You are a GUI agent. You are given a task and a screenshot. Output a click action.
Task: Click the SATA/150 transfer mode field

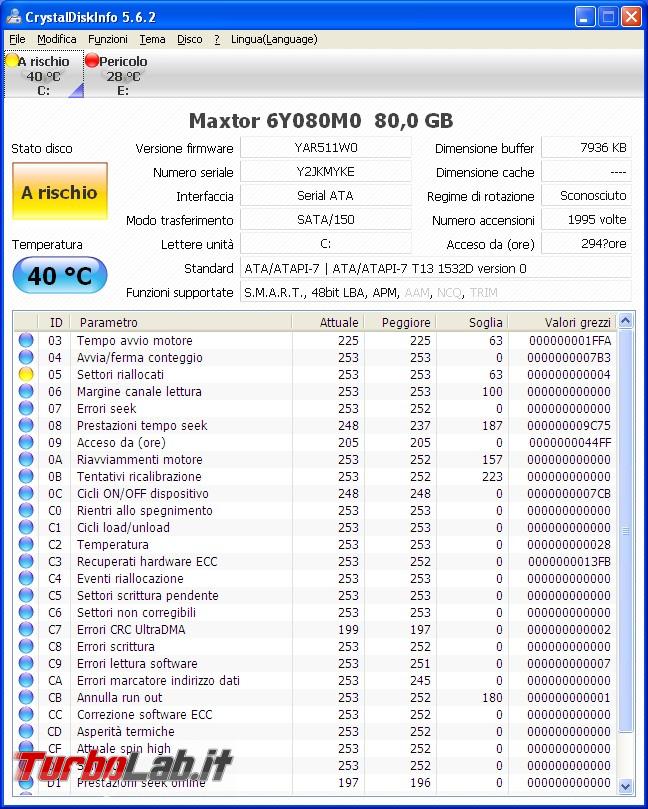[326, 220]
